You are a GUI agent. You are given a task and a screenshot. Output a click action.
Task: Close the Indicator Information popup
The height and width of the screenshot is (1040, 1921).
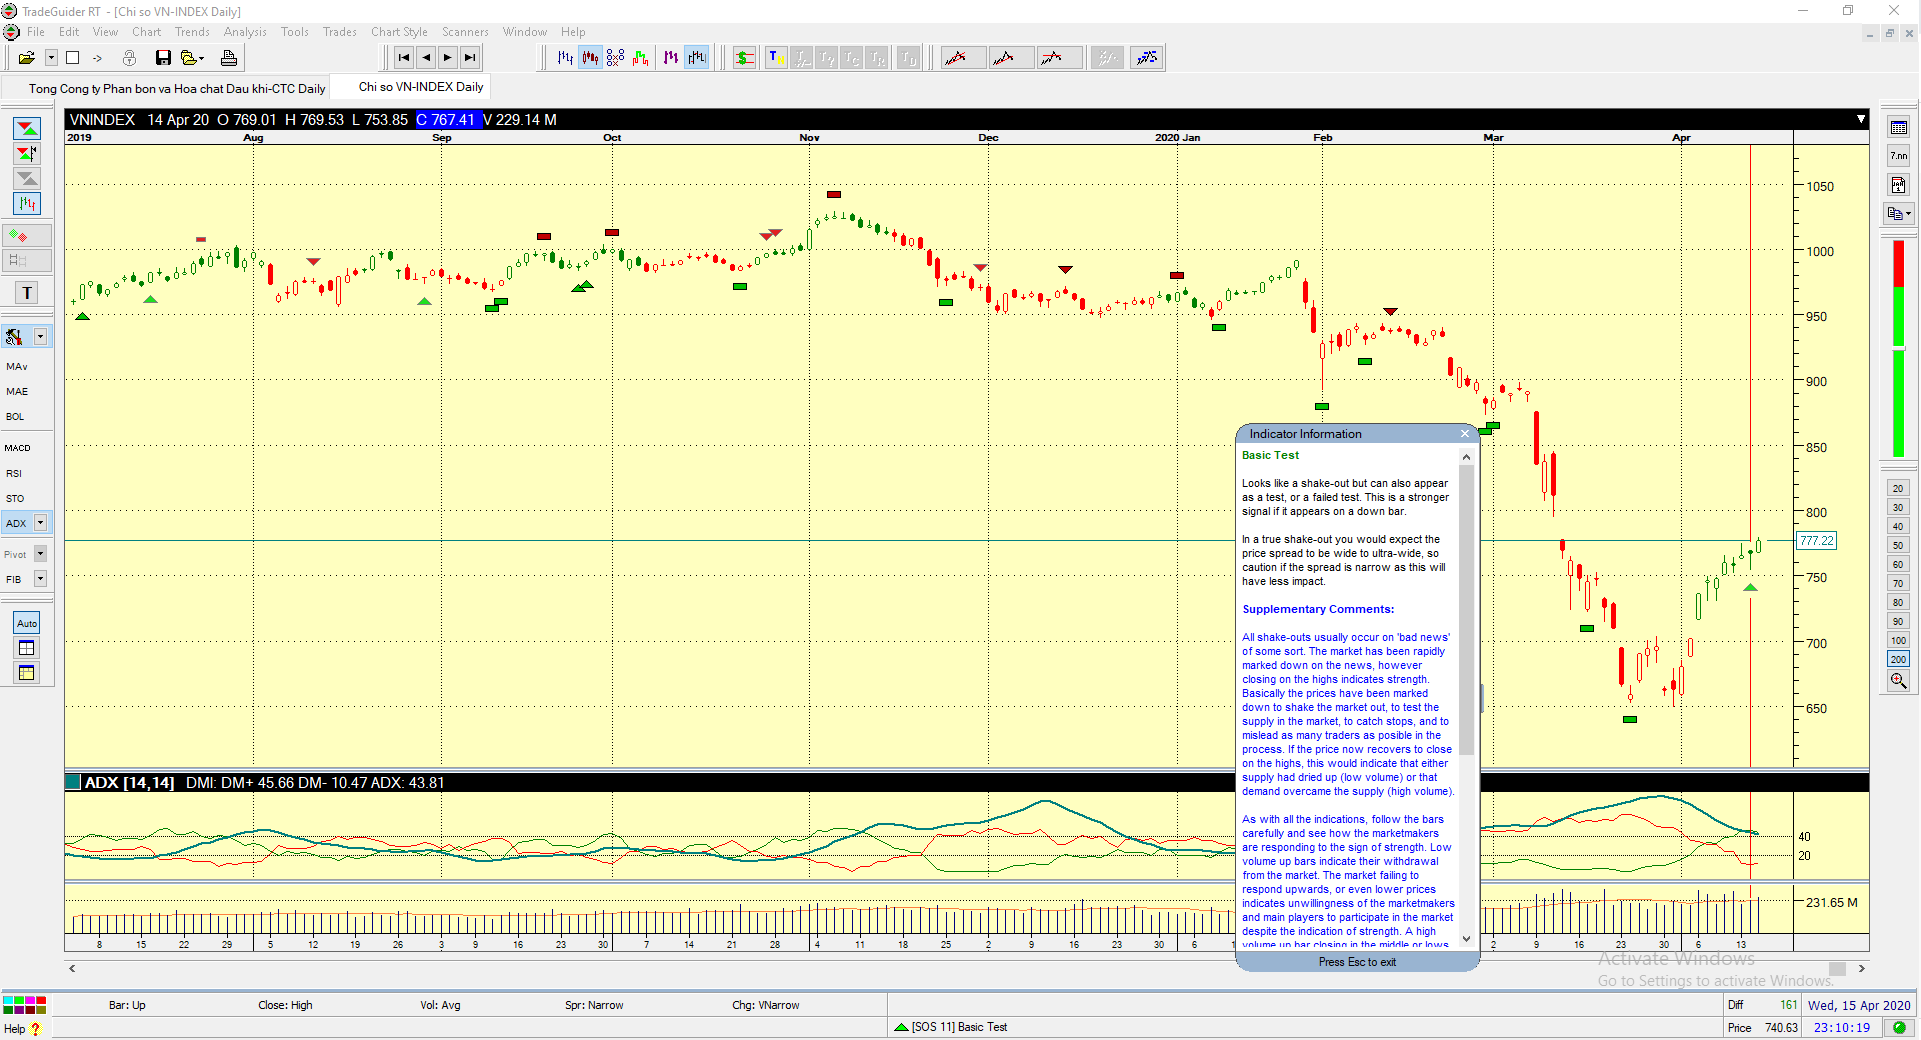coord(1465,434)
